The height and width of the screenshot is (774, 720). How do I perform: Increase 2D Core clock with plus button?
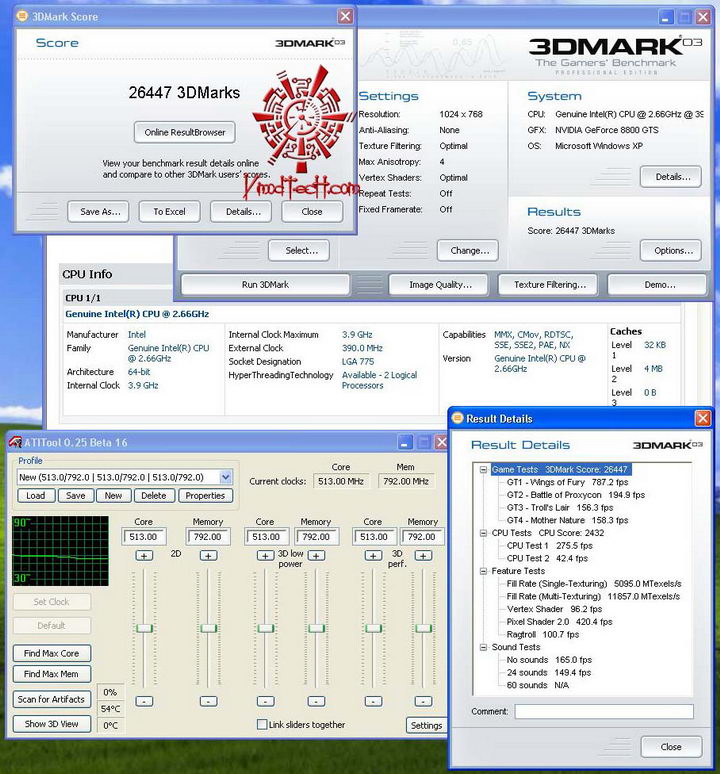[144, 556]
